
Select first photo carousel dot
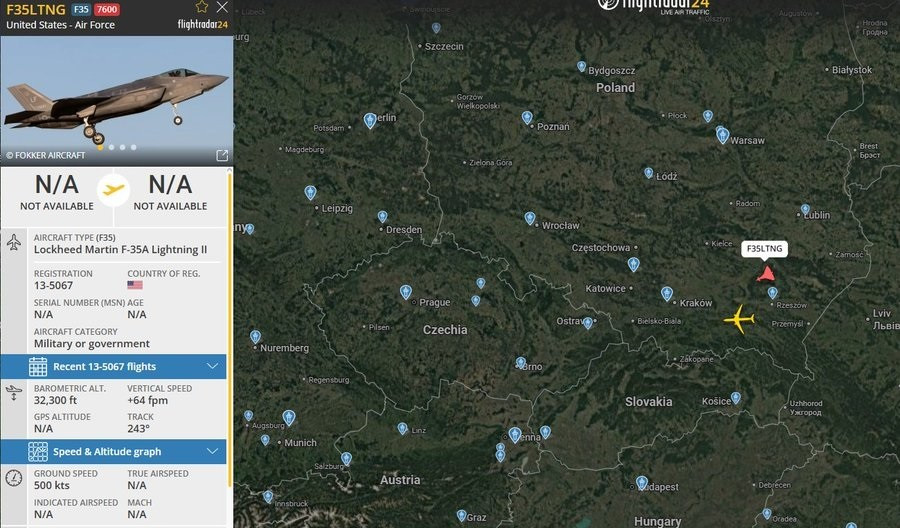pyautogui.click(x=99, y=147)
